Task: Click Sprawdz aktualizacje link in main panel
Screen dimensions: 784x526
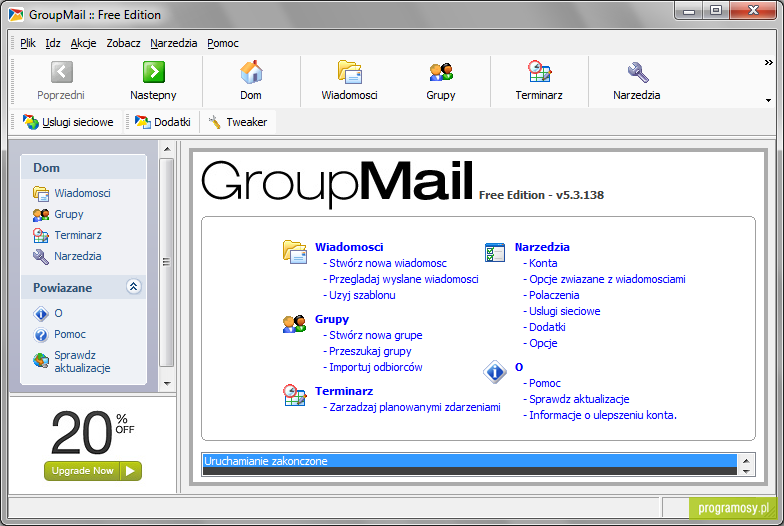Action: [x=579, y=399]
